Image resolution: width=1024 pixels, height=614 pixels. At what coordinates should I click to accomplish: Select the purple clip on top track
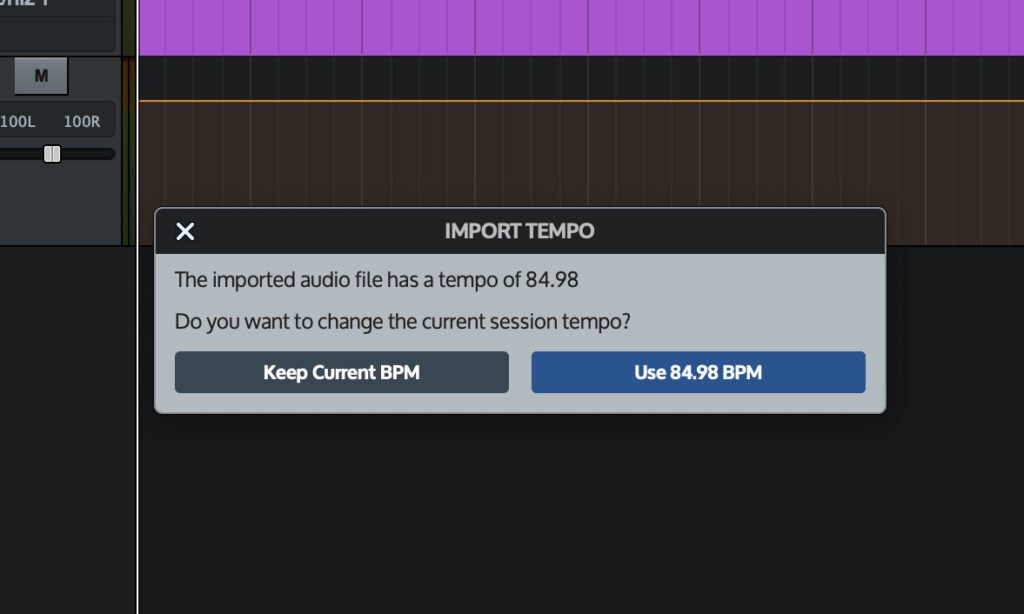coord(581,27)
